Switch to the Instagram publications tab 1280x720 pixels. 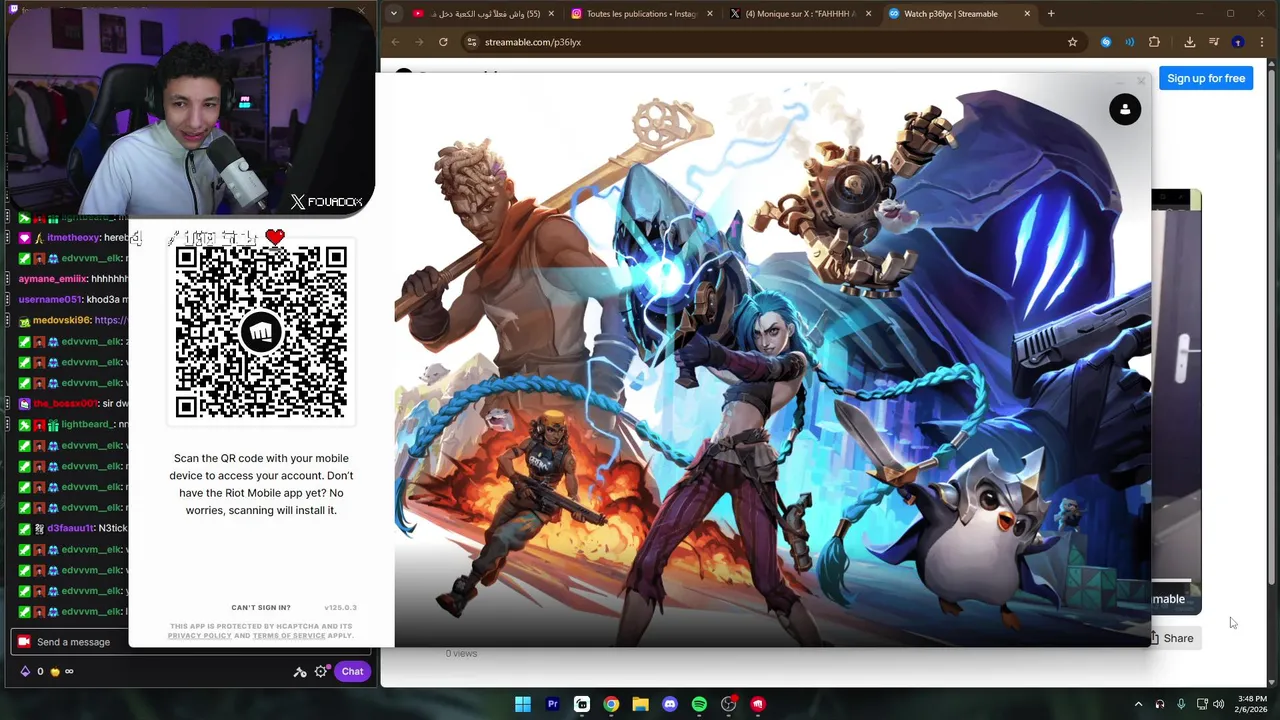[640, 14]
